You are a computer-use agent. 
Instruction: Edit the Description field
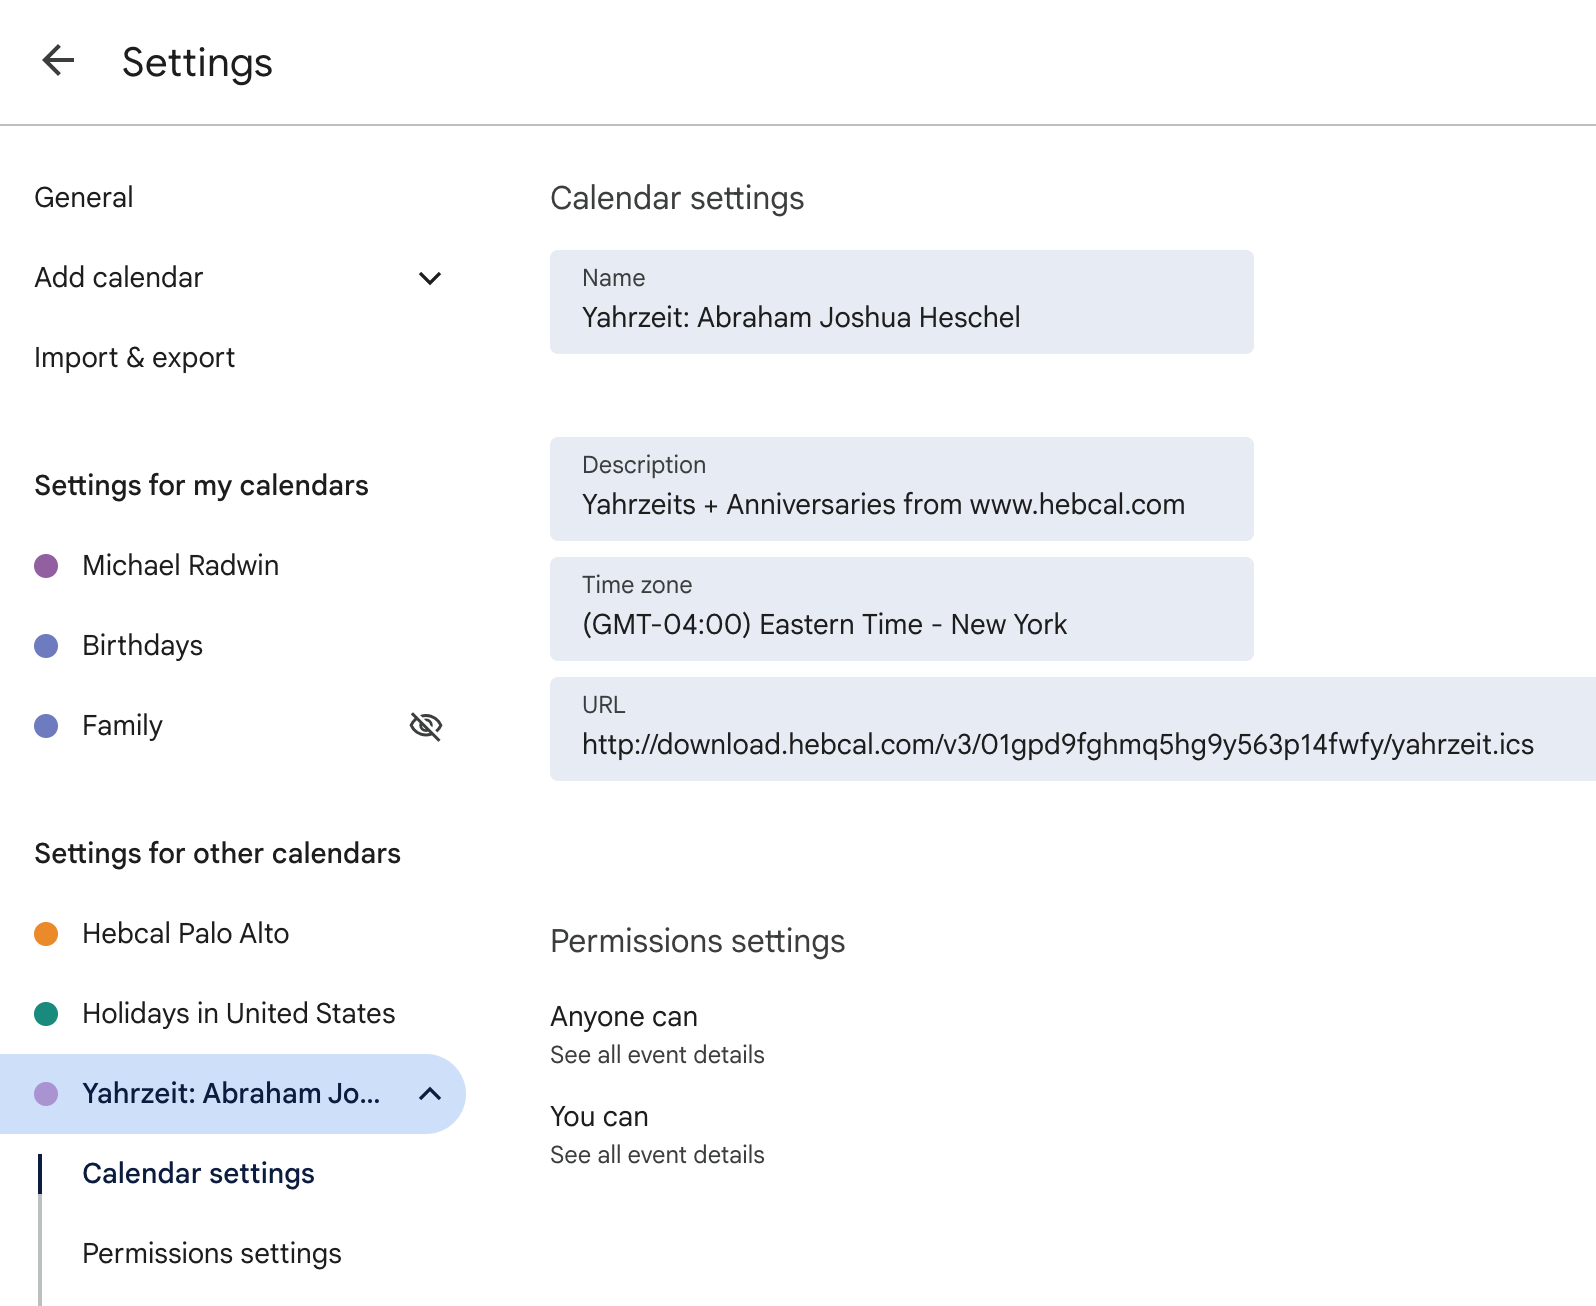901,489
